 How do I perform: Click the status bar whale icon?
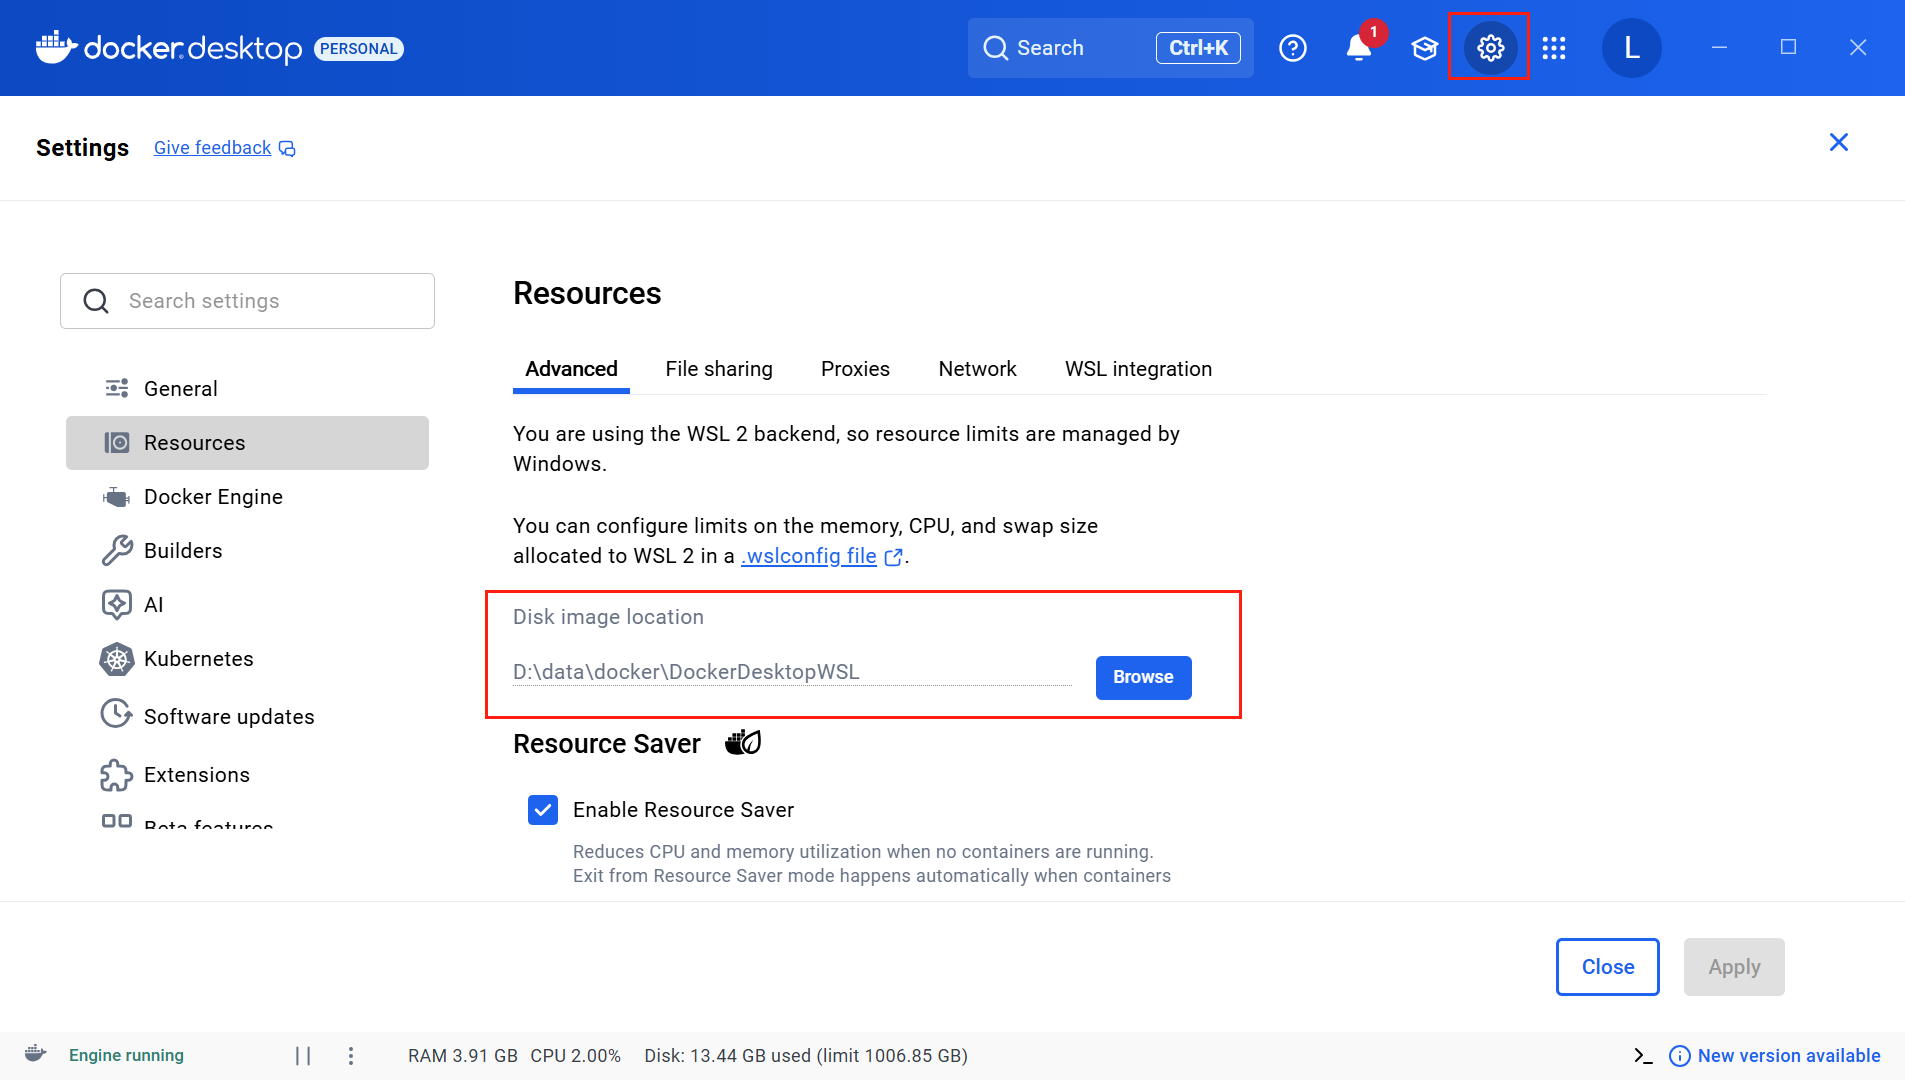[x=35, y=1054]
